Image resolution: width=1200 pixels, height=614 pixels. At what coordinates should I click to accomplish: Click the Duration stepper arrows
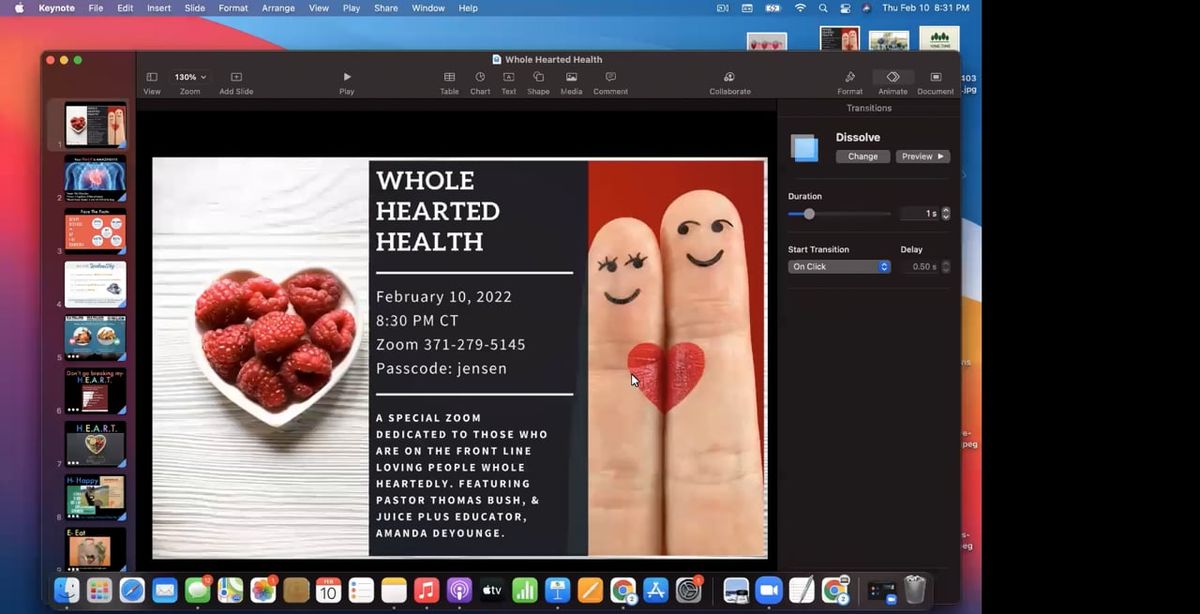pos(946,214)
